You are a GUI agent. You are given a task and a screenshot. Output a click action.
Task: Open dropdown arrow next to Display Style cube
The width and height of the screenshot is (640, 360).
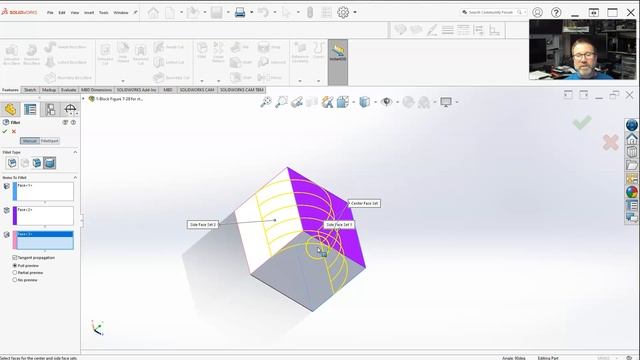(375, 102)
